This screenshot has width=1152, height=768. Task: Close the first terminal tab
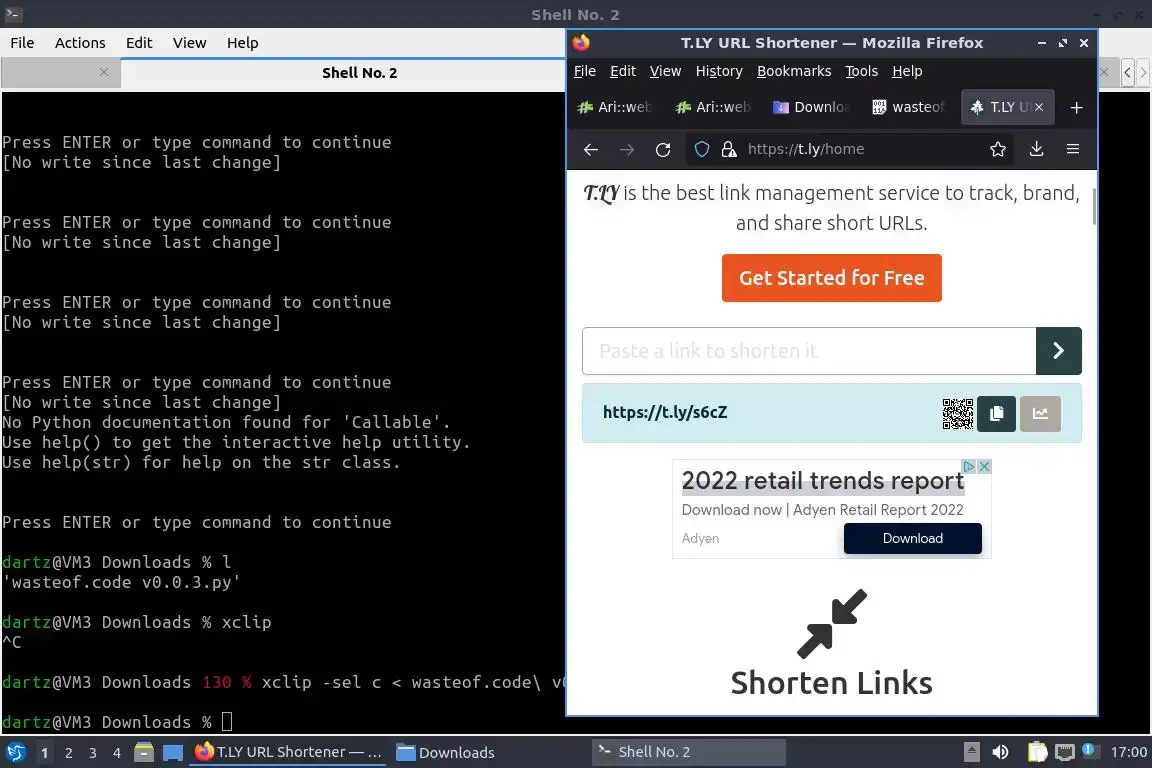pos(104,72)
